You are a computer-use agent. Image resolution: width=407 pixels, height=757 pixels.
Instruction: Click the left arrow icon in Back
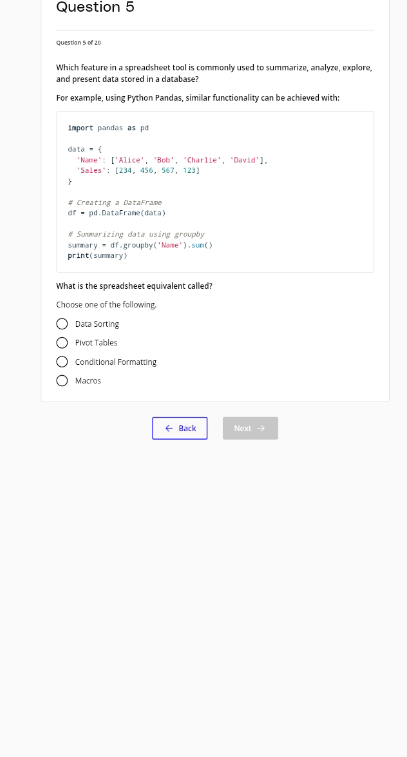click(x=169, y=428)
